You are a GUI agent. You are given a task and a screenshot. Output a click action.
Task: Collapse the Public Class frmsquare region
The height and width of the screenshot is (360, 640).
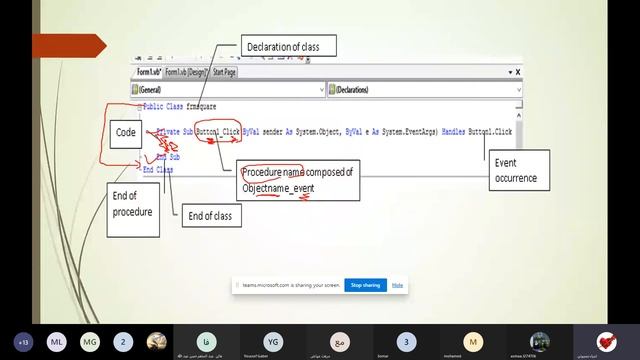[140, 107]
